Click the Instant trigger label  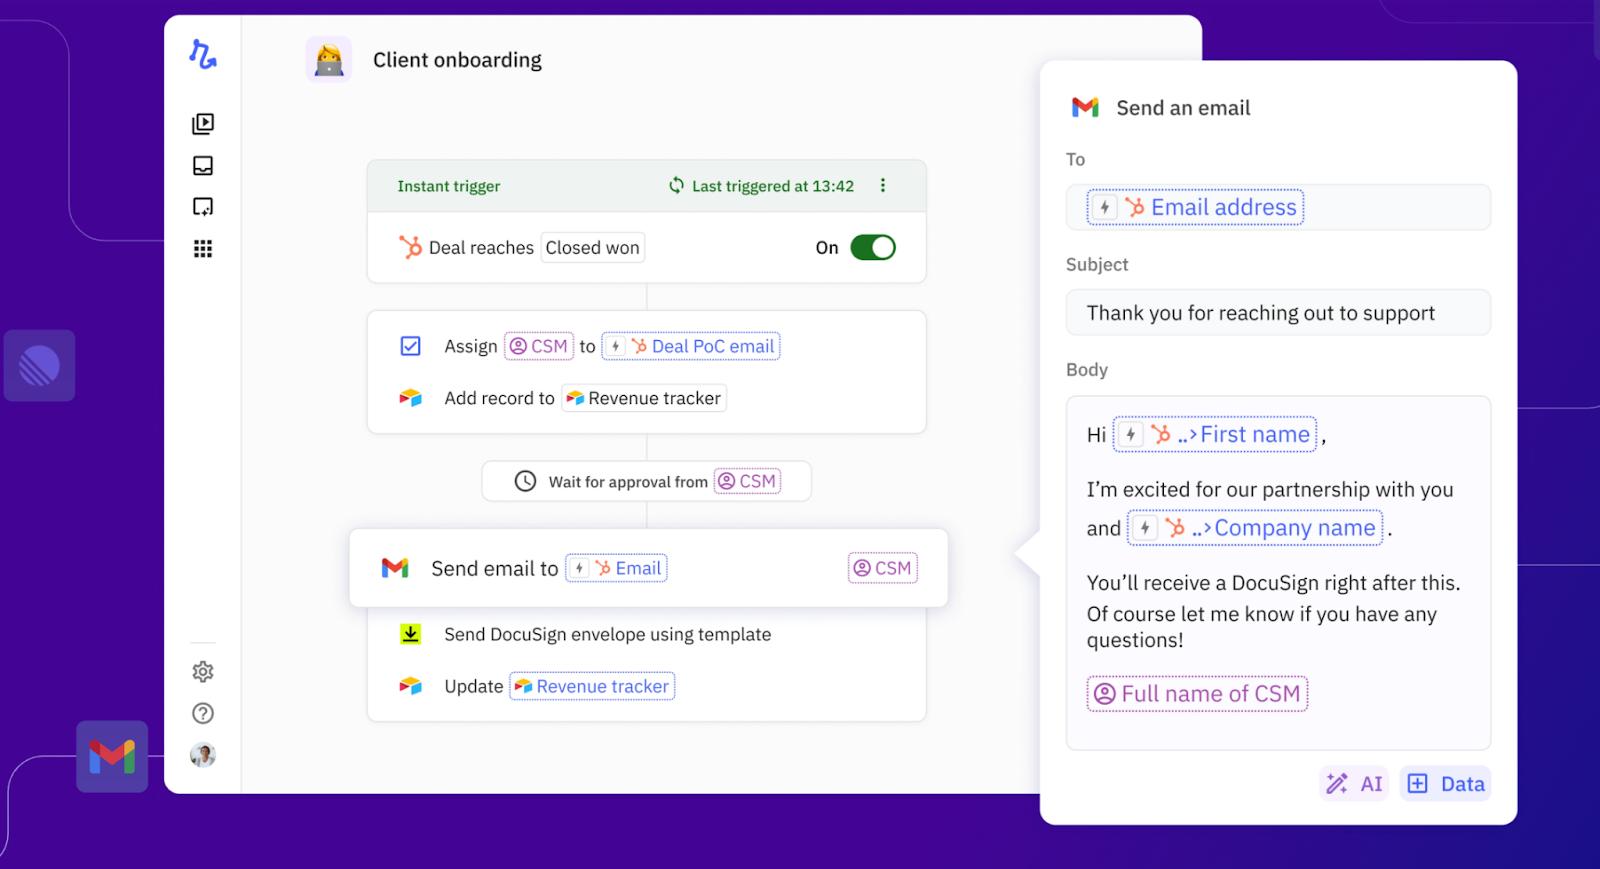coord(449,186)
